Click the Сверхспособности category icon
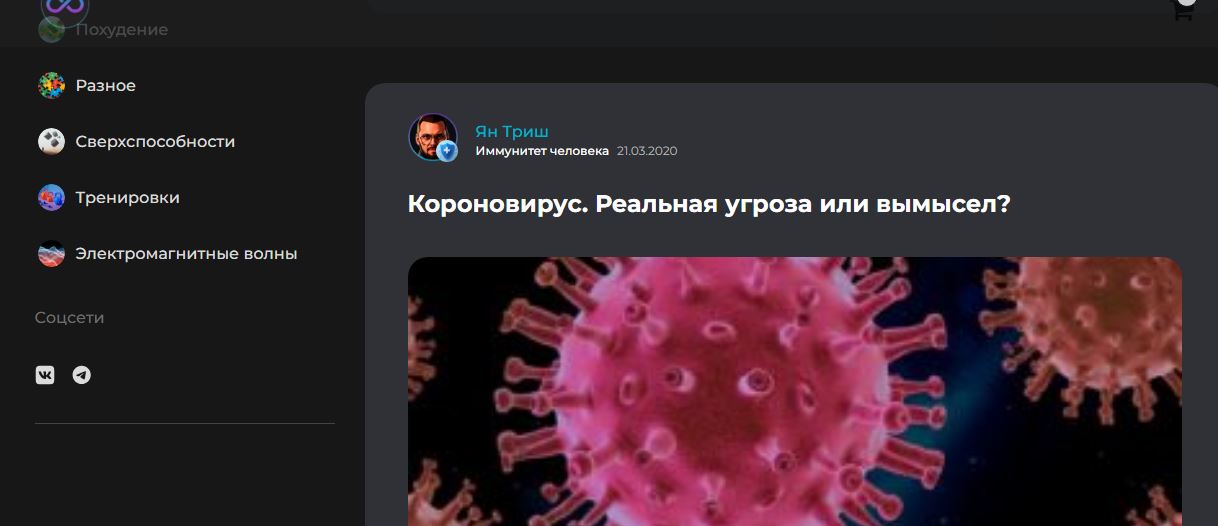Image resolution: width=1218 pixels, height=526 pixels. (x=51, y=142)
